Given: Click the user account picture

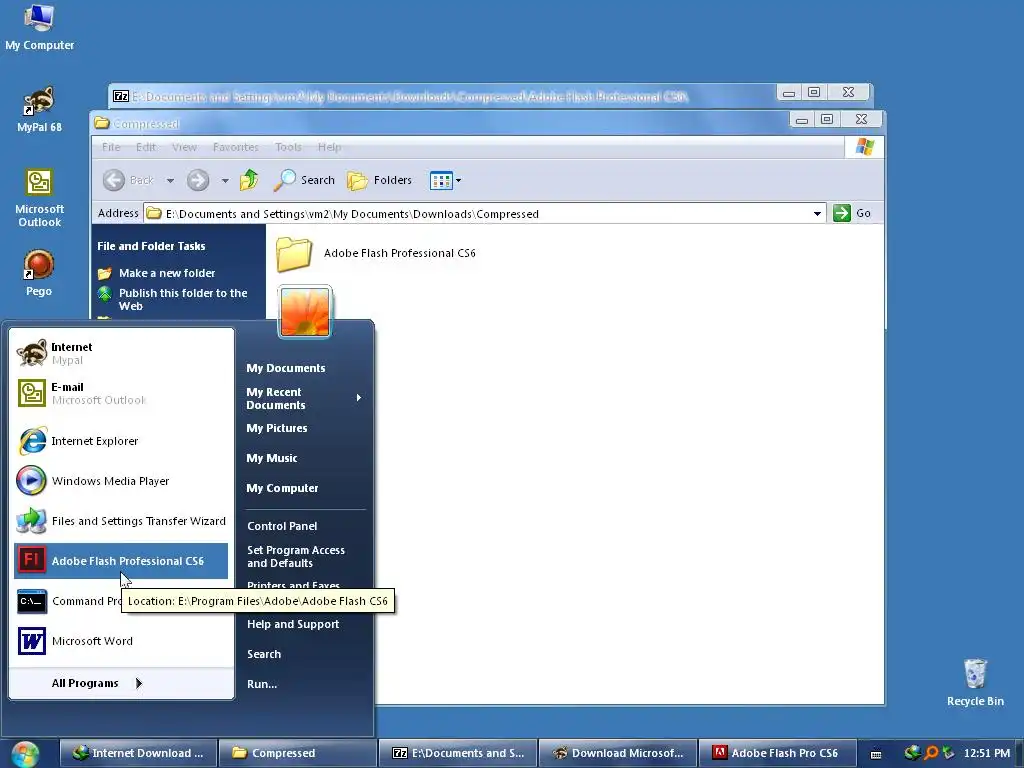Looking at the screenshot, I should [305, 312].
